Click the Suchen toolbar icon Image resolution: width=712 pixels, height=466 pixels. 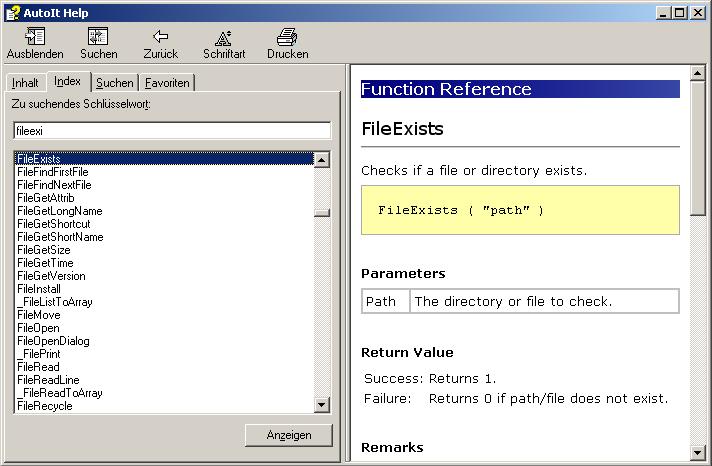point(98,37)
